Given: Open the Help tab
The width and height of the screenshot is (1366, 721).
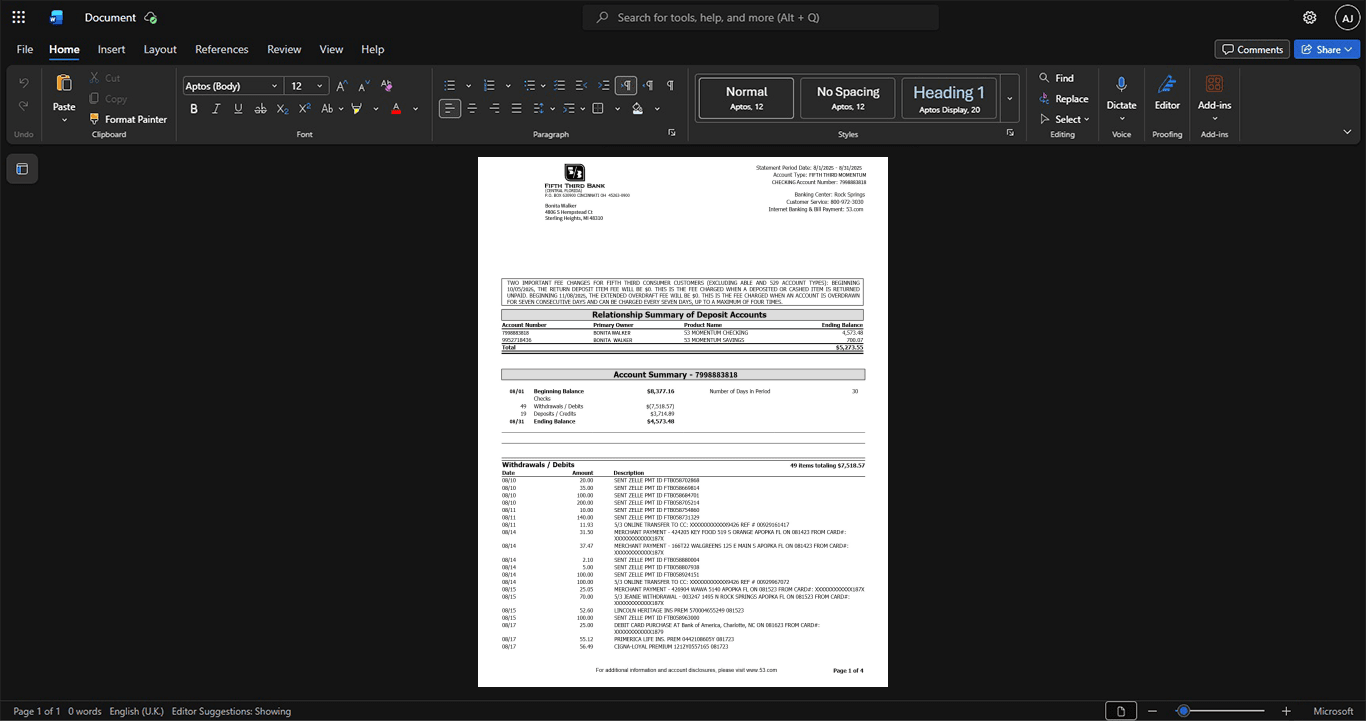Looking at the screenshot, I should point(373,49).
